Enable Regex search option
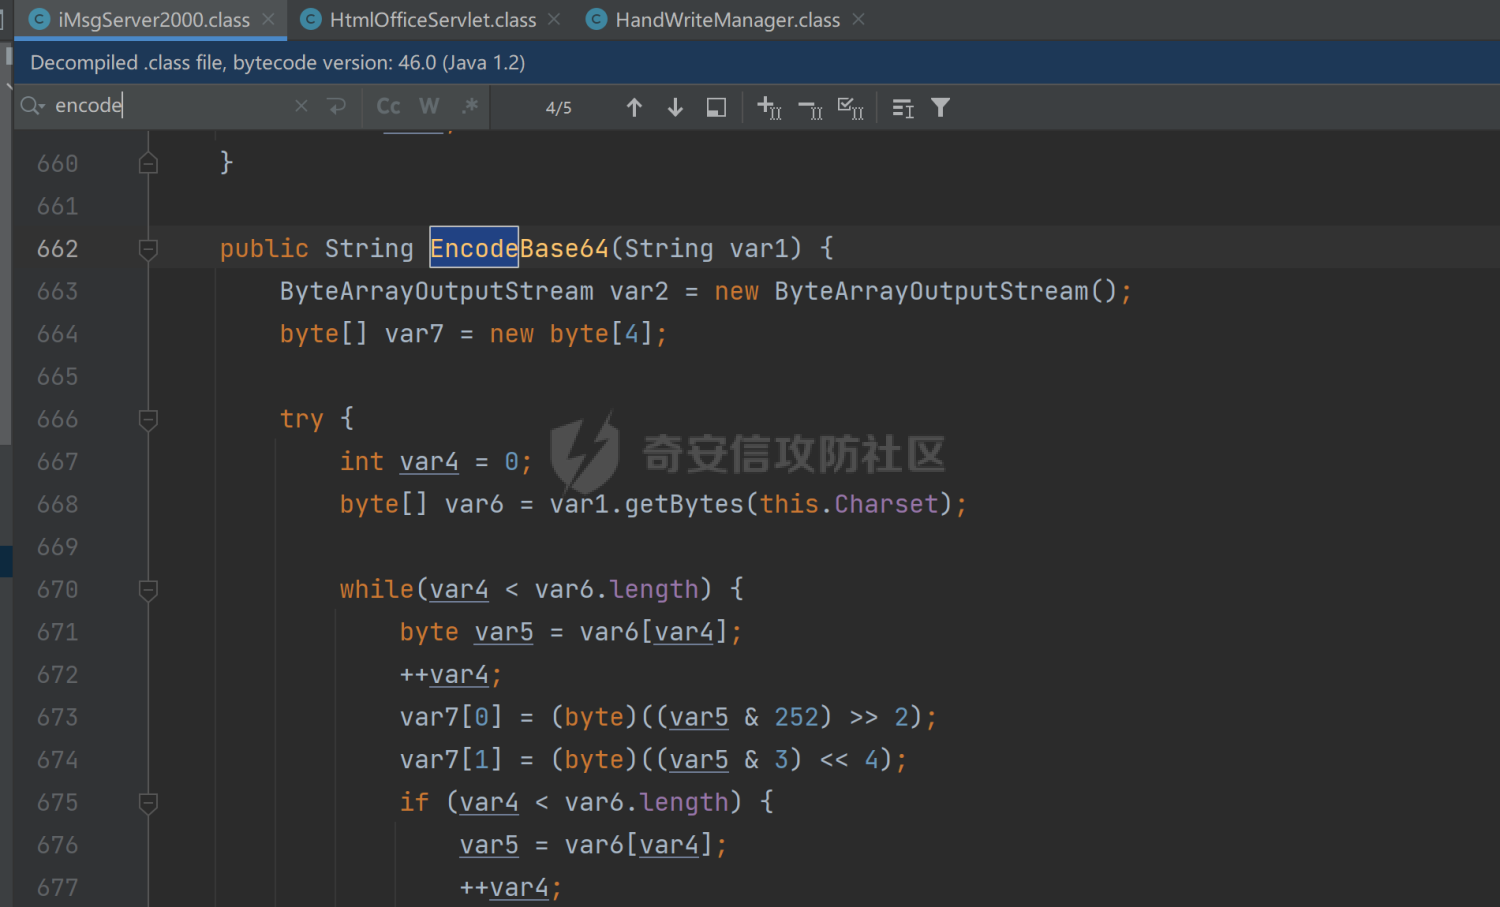 [x=469, y=106]
